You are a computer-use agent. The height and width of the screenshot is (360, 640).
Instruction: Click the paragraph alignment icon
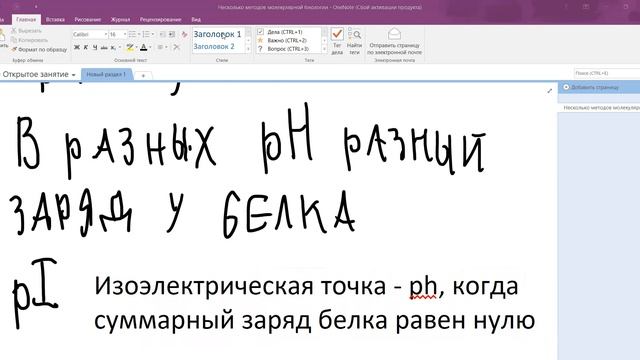160,47
